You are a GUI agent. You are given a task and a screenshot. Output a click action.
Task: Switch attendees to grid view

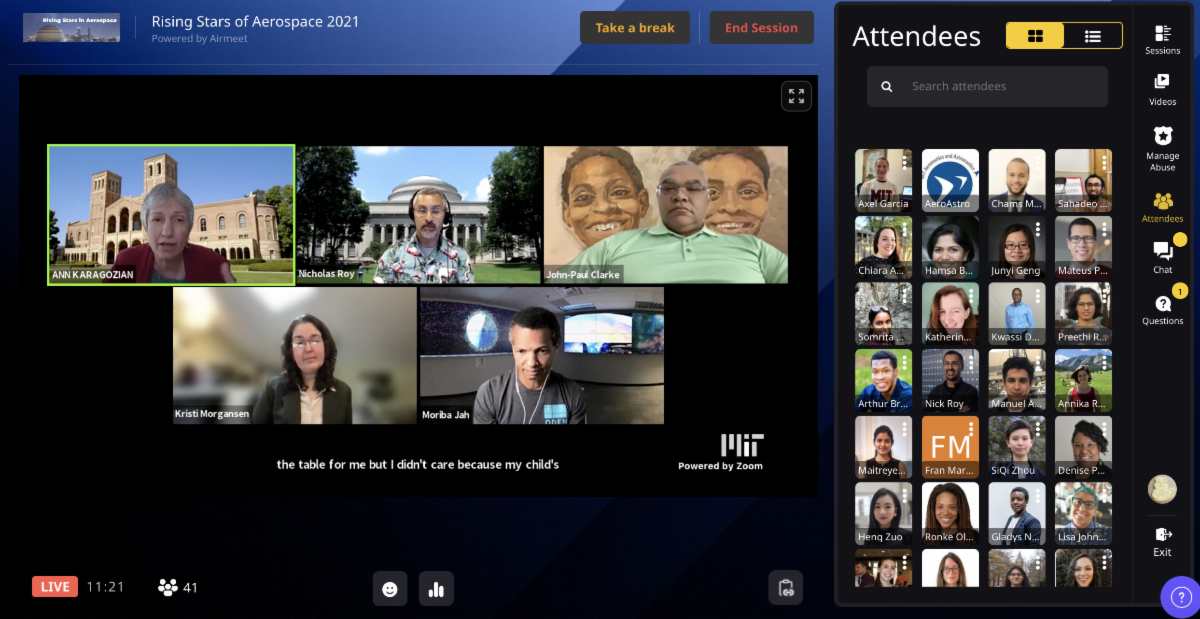click(x=1035, y=36)
